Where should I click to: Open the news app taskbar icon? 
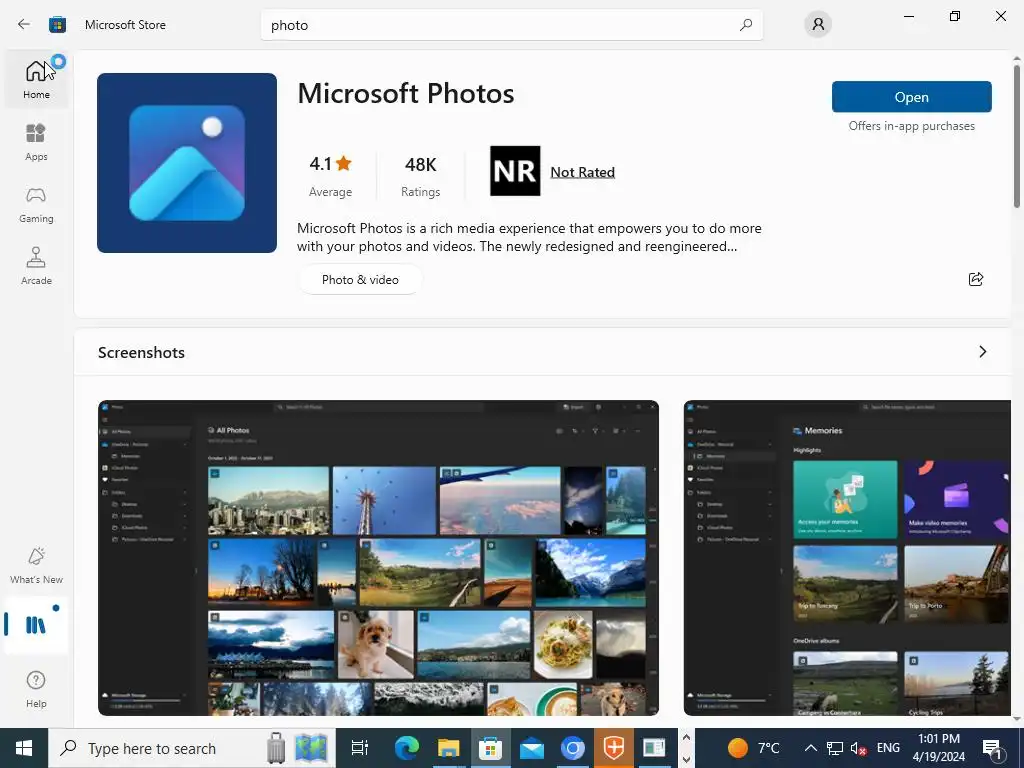pos(654,748)
